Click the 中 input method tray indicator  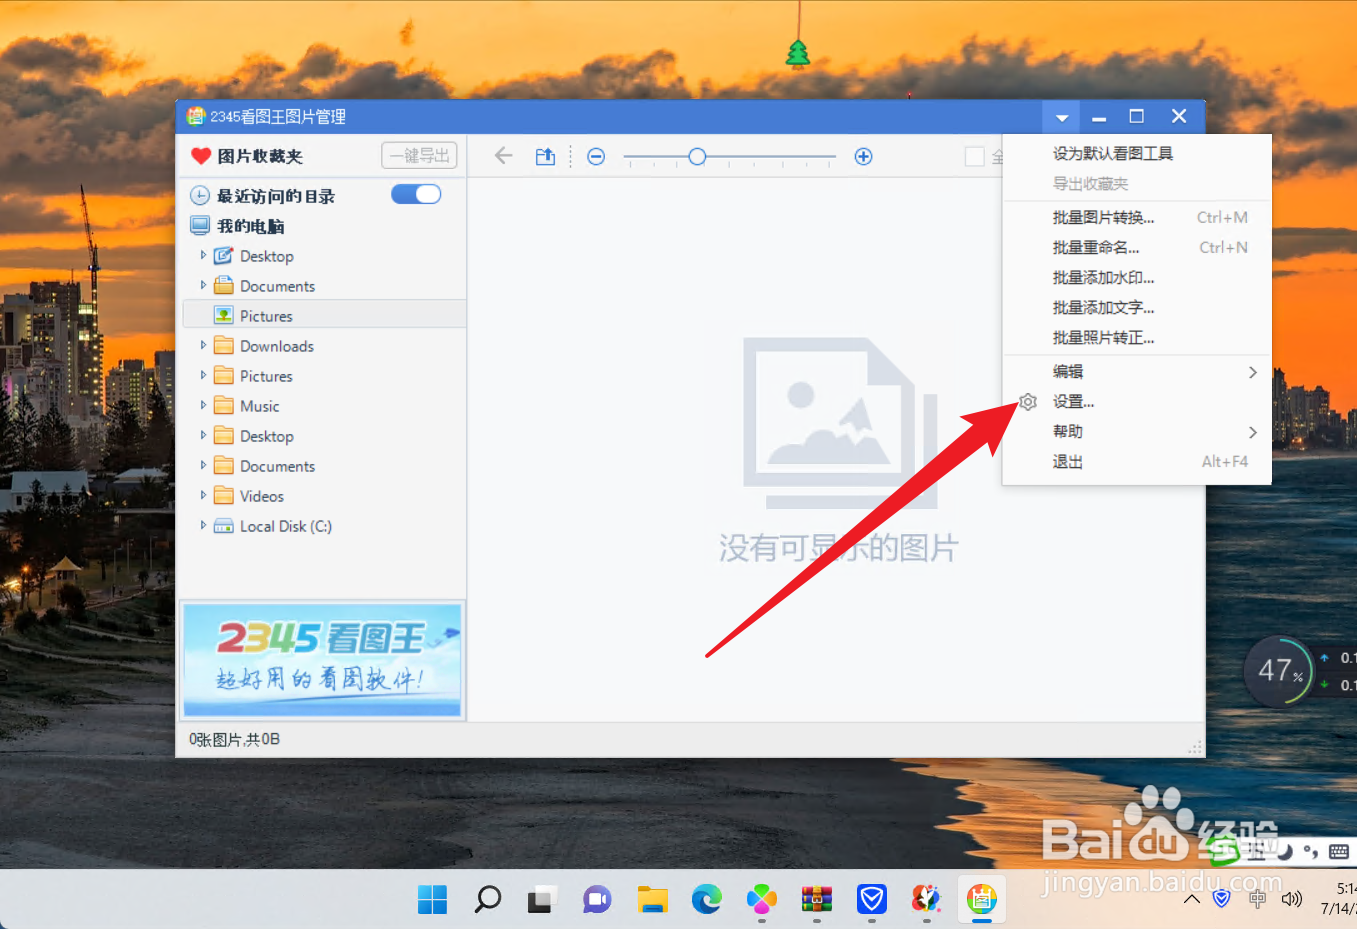click(x=1257, y=899)
